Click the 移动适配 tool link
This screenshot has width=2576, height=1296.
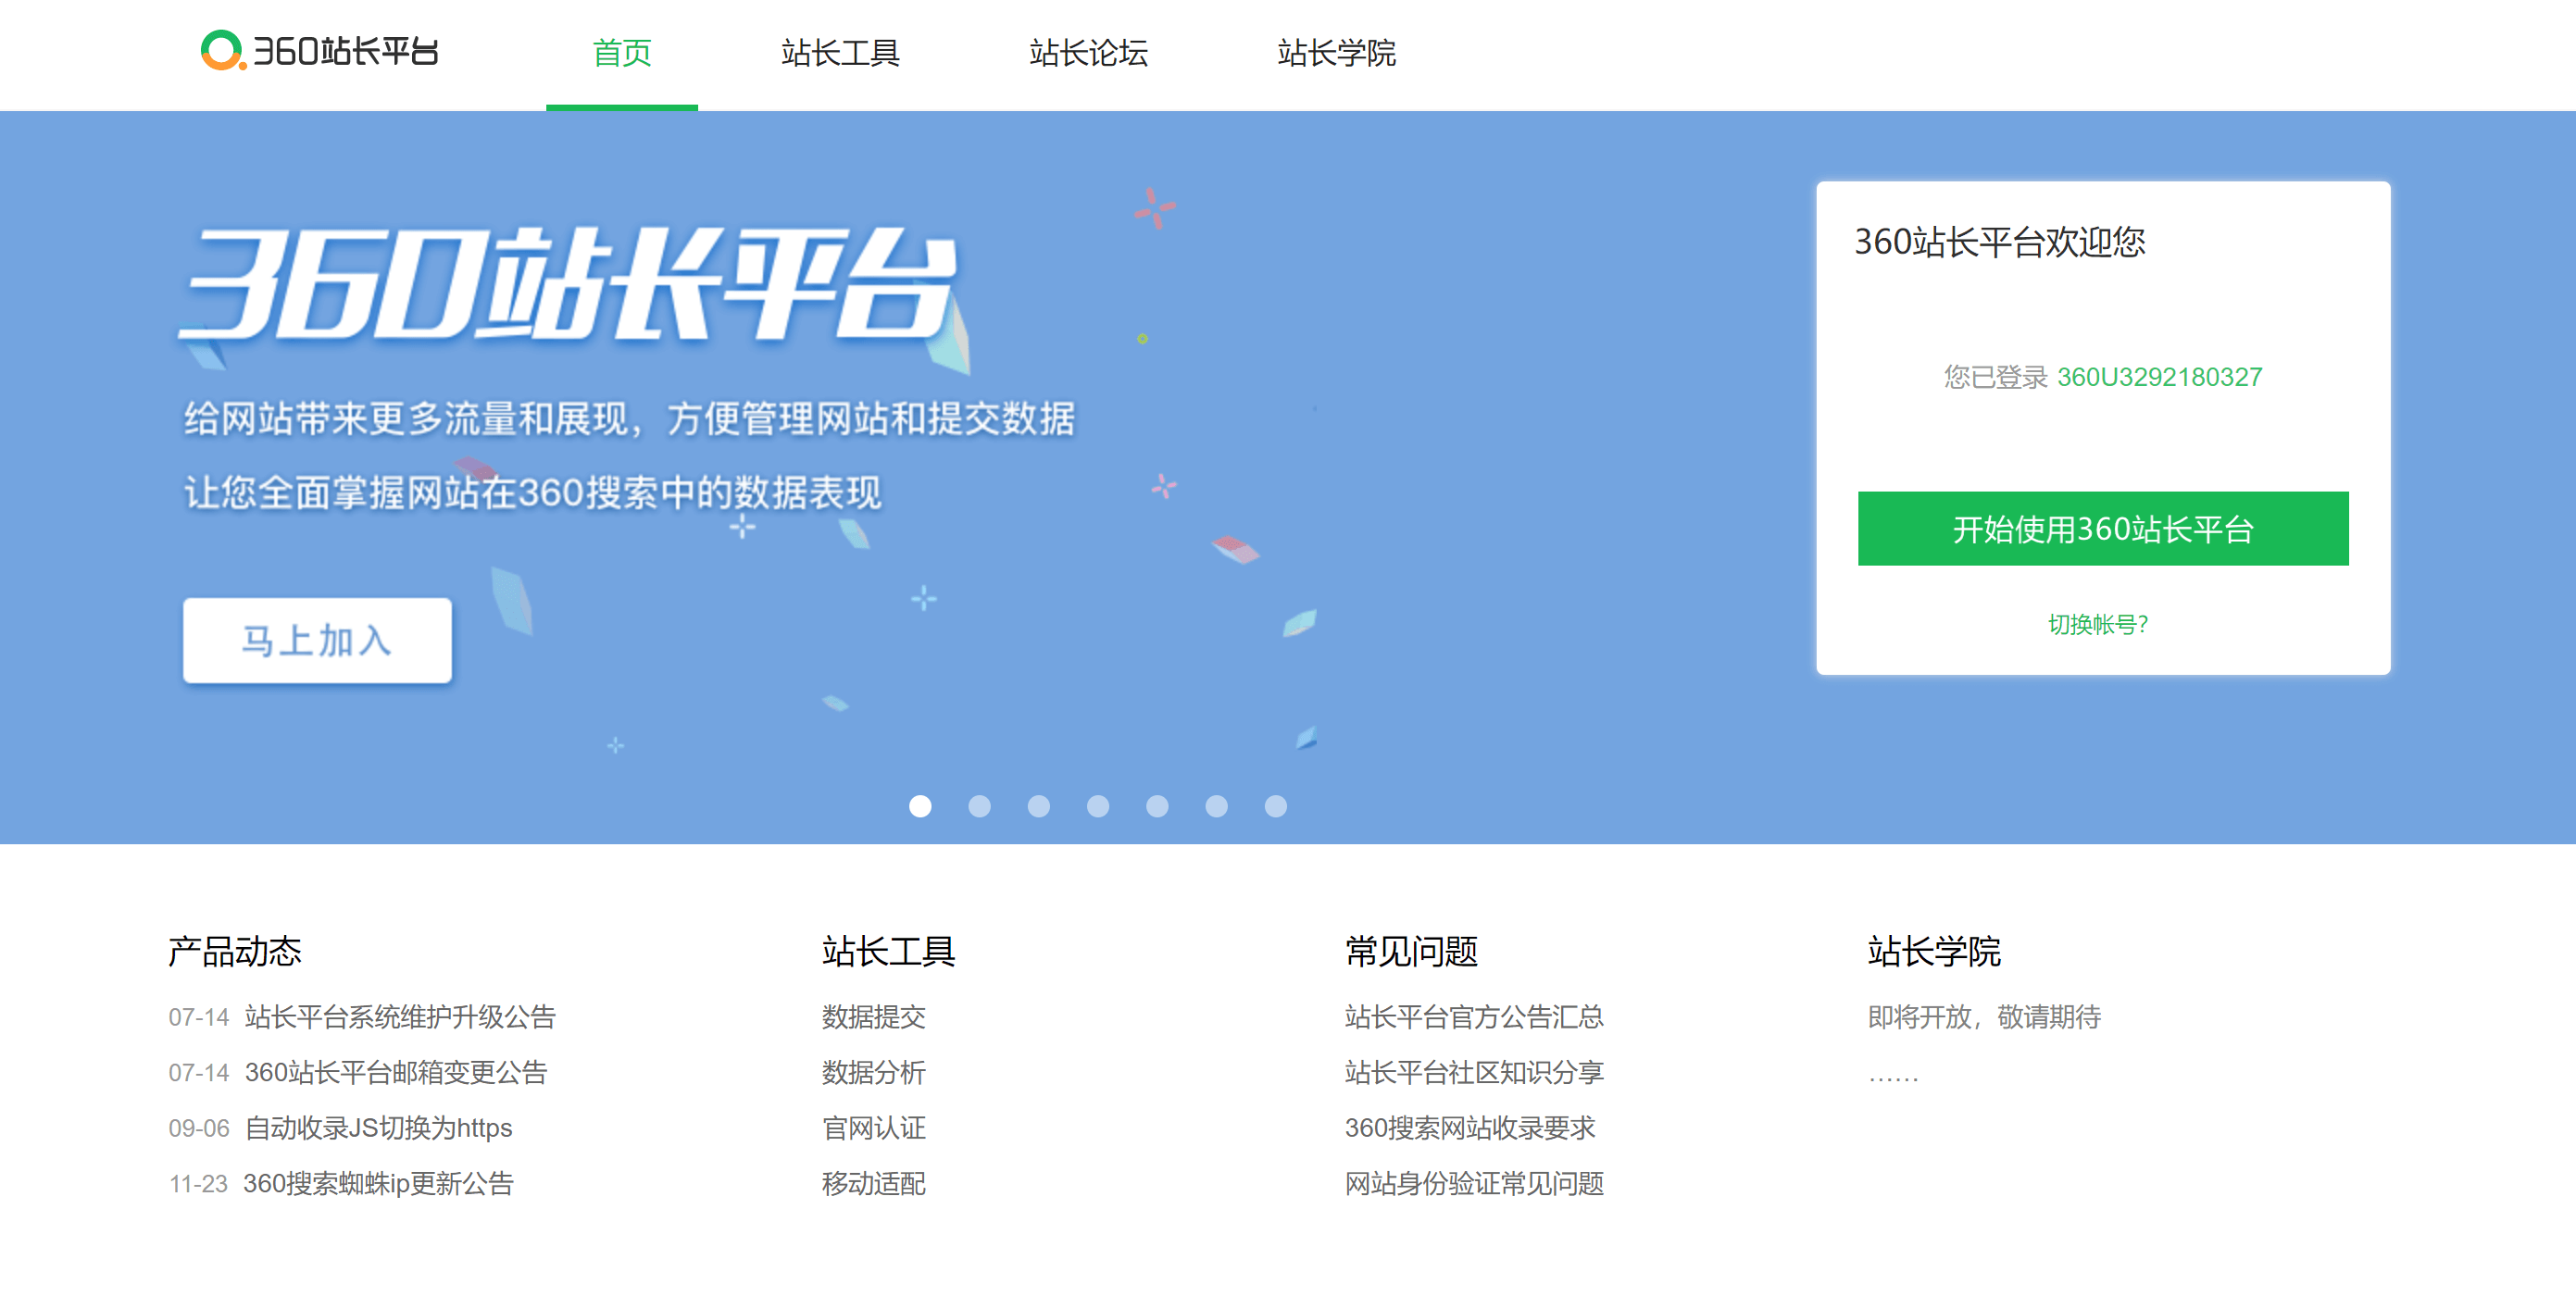pyautogui.click(x=873, y=1184)
